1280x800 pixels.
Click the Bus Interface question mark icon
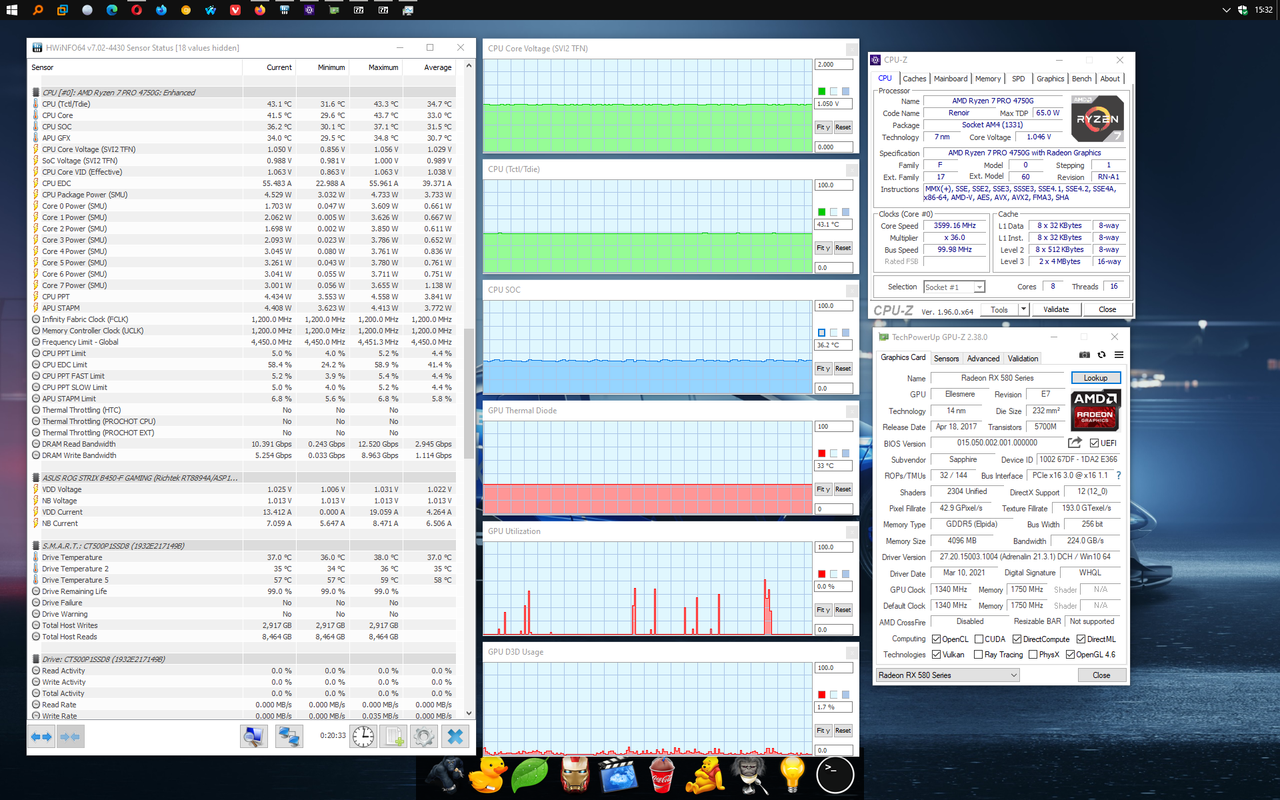click(1118, 475)
